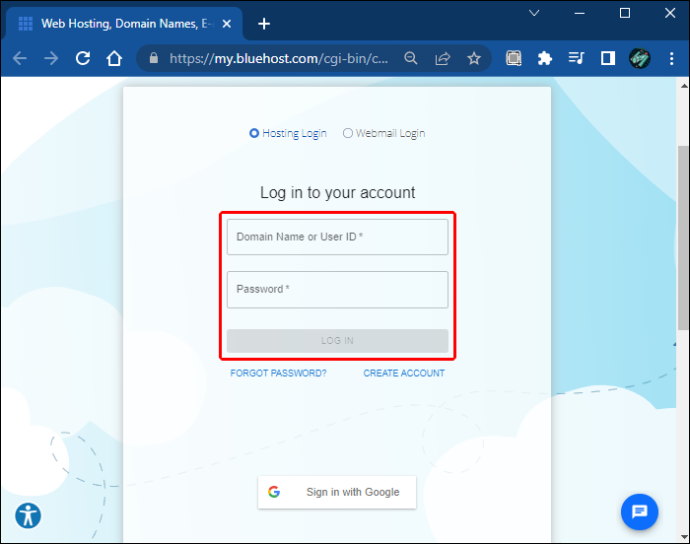The image size is (690, 544).
Task: Share this page icon
Action: [442, 58]
